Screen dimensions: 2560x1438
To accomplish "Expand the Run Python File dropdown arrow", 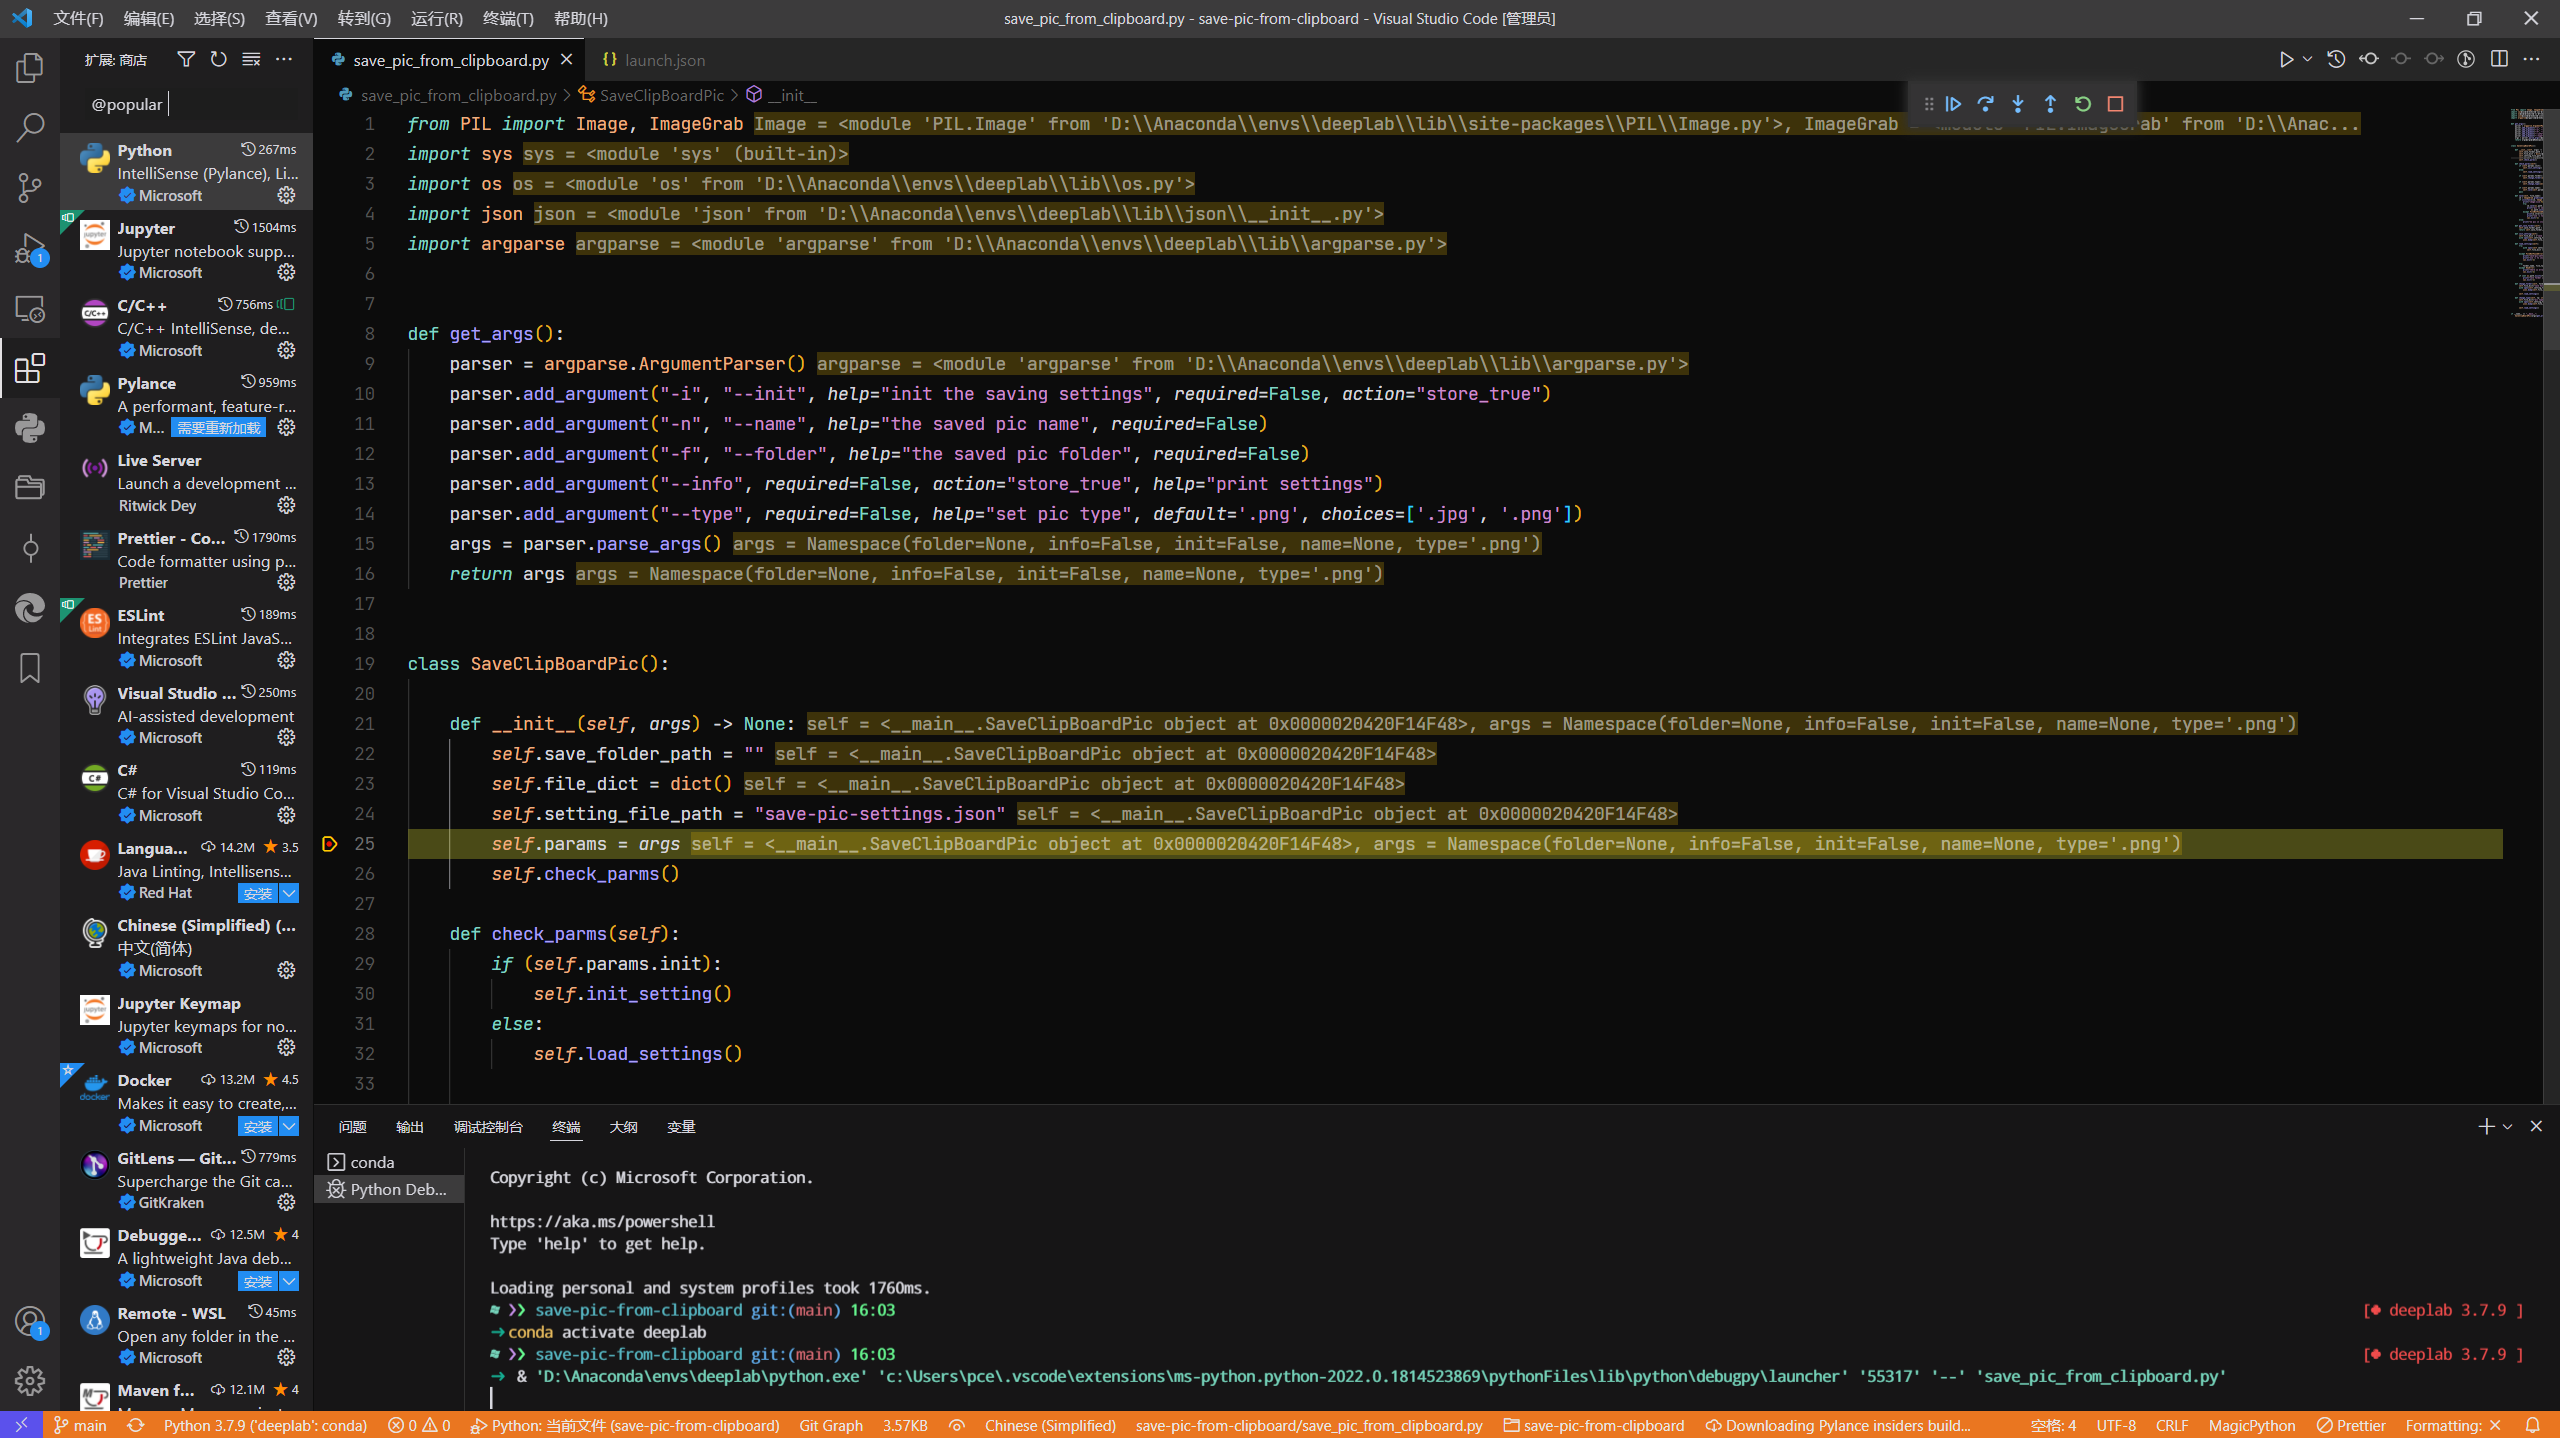I will coord(2307,59).
